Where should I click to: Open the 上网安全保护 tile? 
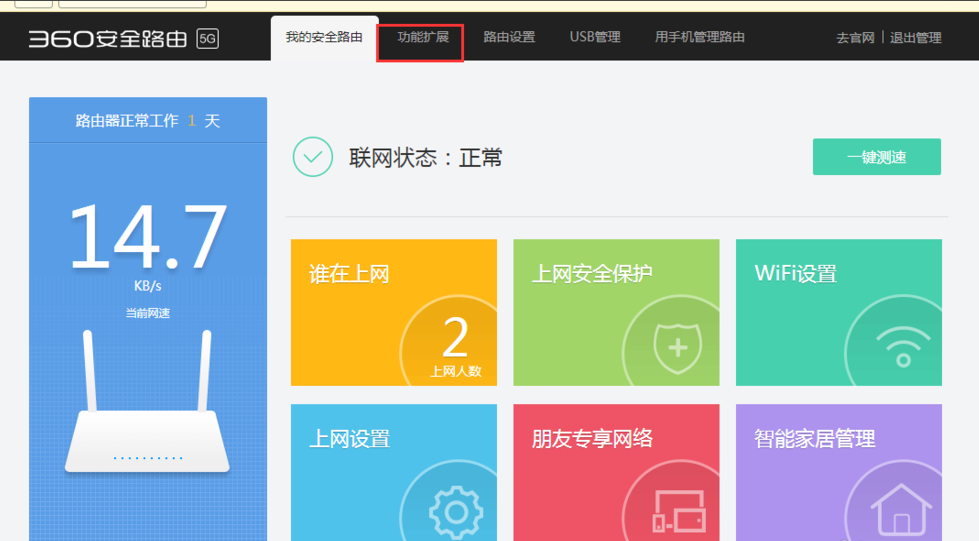click(616, 312)
